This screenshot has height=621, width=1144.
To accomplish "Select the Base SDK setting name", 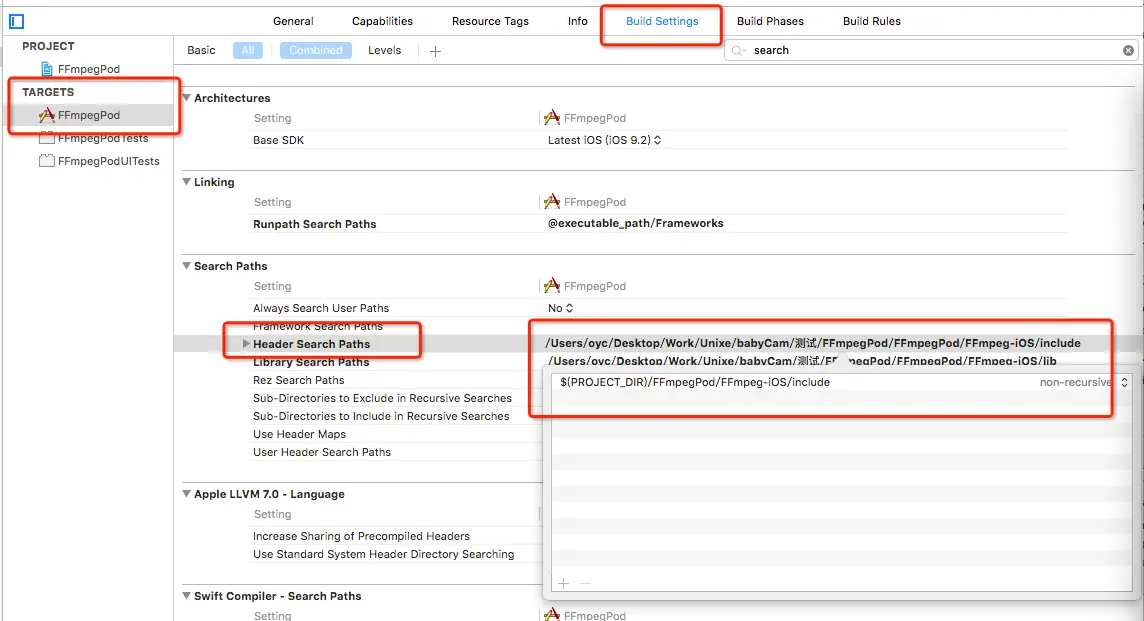I will (278, 140).
